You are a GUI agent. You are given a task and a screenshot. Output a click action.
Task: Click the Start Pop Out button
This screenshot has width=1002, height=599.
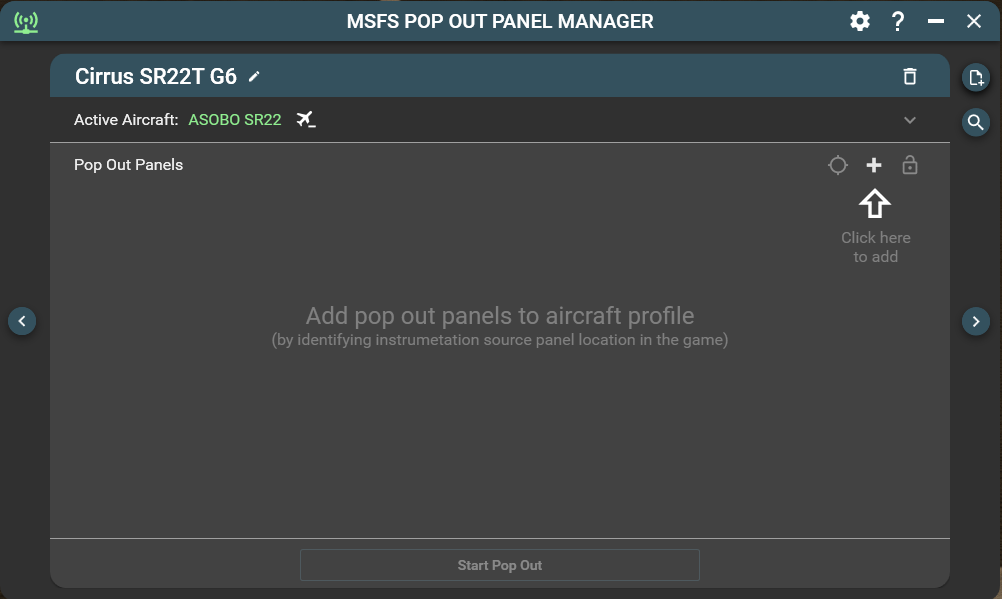coord(500,565)
